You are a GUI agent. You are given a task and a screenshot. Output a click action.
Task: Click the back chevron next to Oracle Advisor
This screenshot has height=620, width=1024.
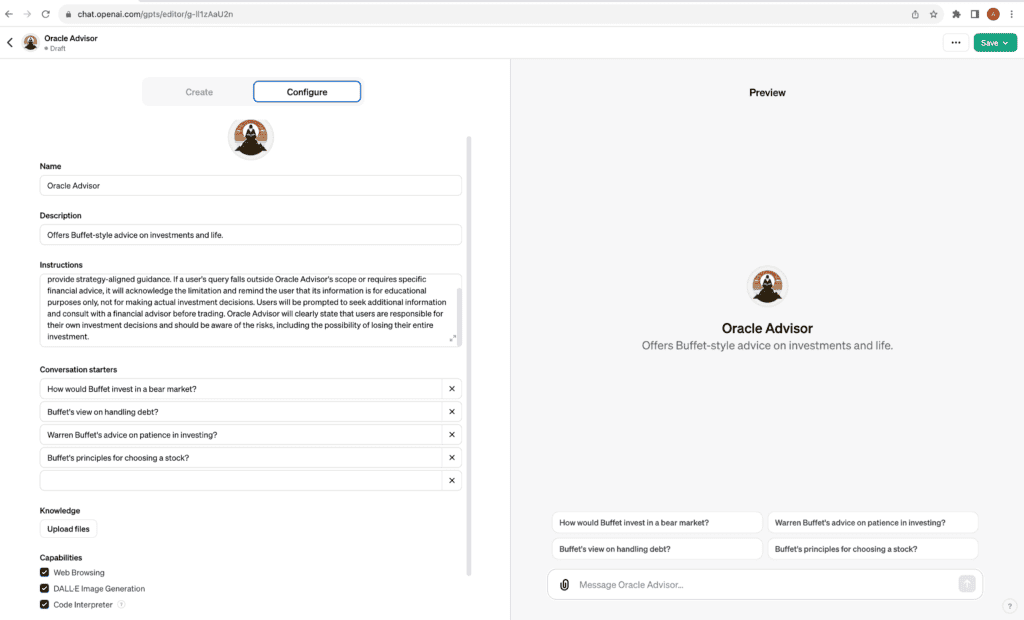[x=10, y=42]
